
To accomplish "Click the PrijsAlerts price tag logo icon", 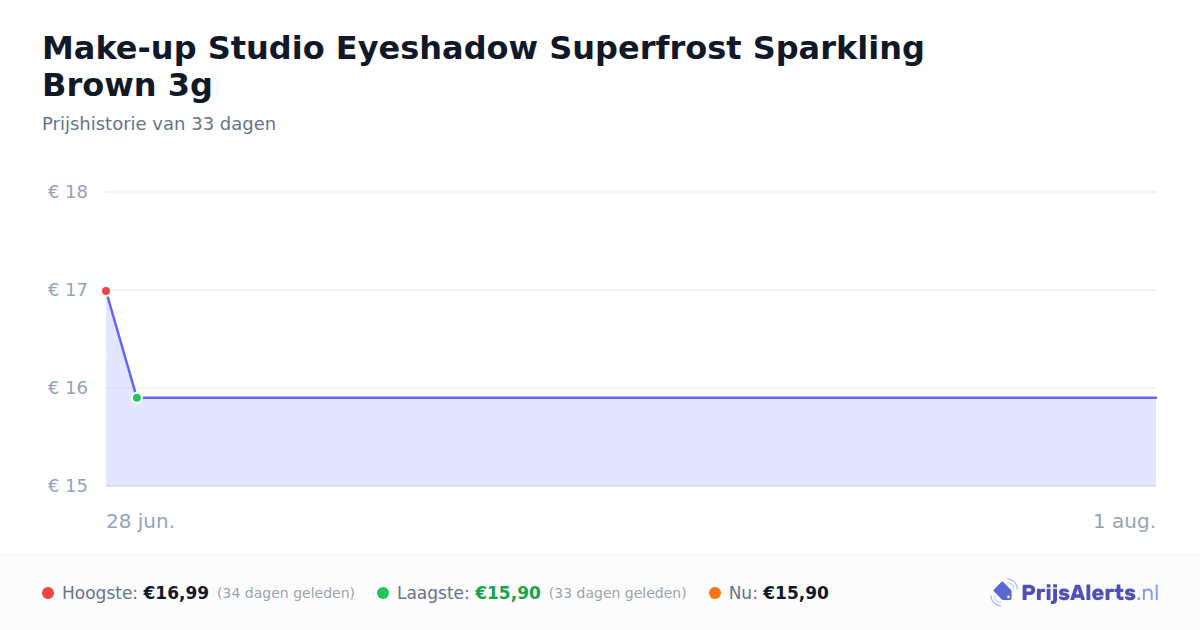I will pyautogui.click(x=1003, y=593).
